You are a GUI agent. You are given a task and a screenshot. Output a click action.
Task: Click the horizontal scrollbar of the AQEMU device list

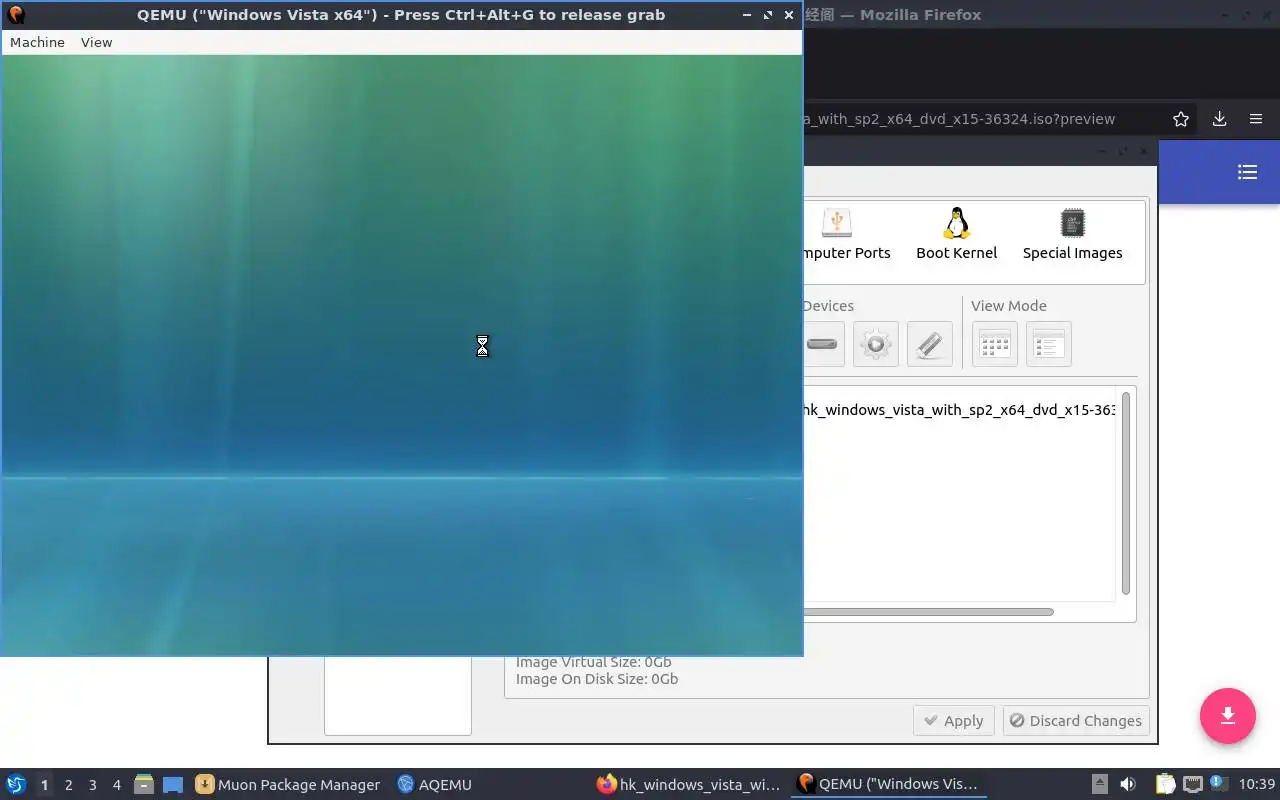point(928,612)
